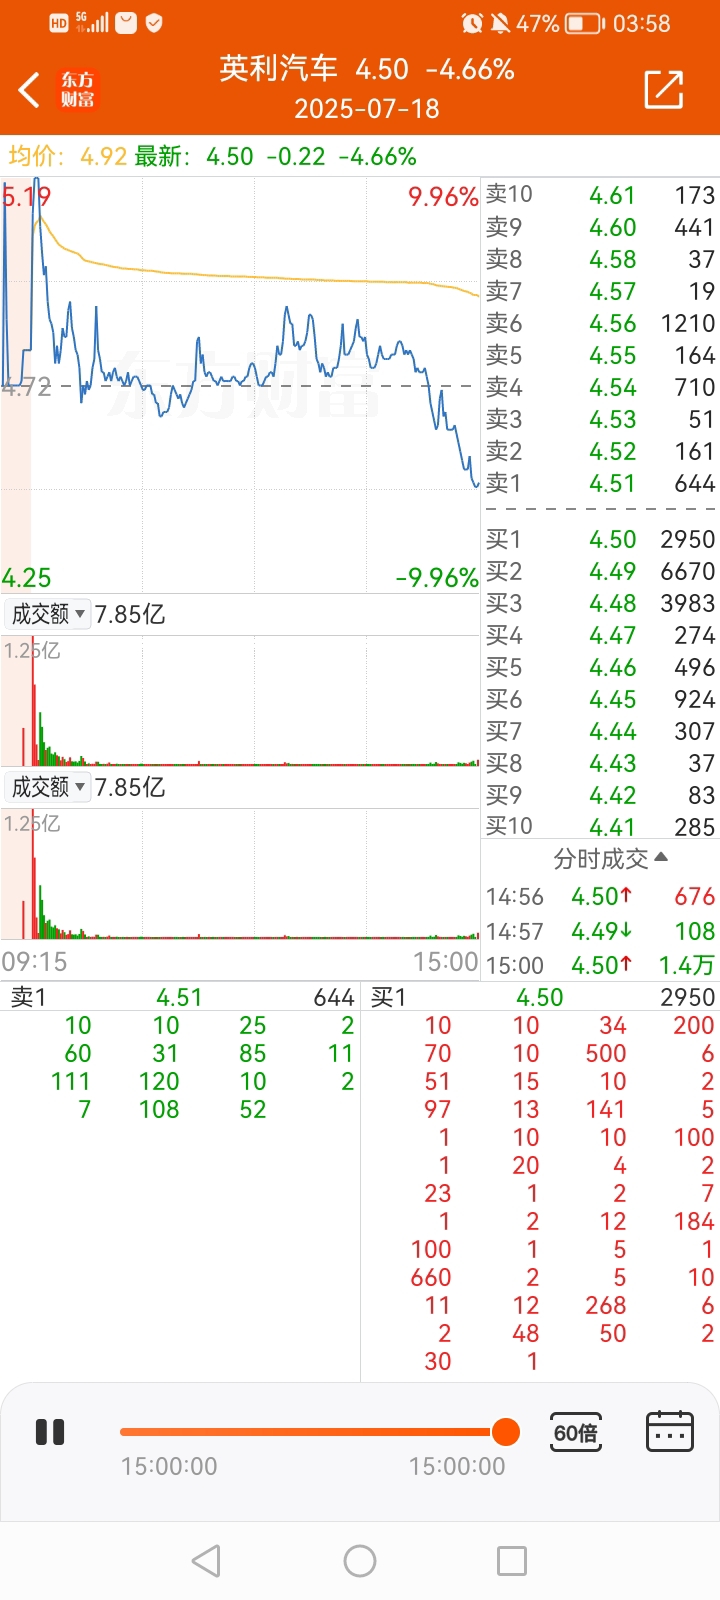
Task: Open the second 成交额 indicator dropdown
Action: tap(47, 787)
